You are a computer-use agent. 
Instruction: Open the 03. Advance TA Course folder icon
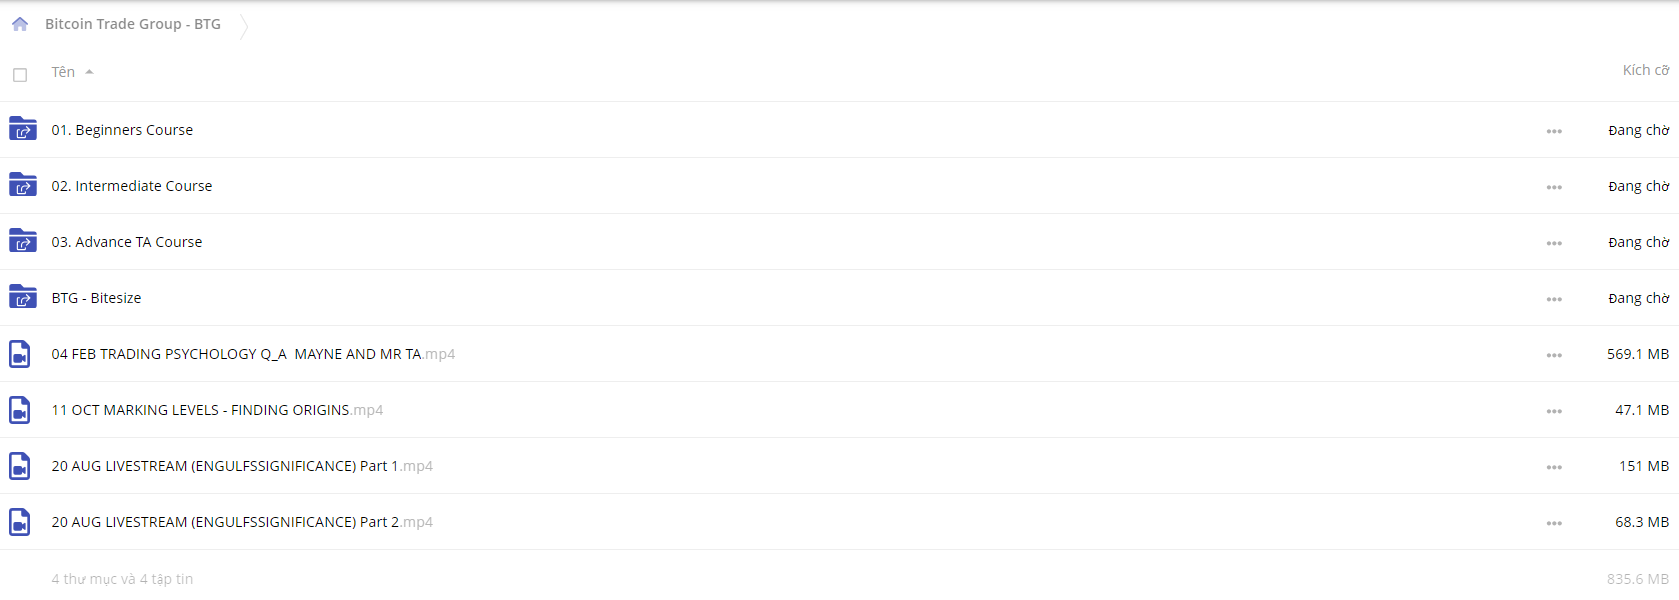click(23, 241)
